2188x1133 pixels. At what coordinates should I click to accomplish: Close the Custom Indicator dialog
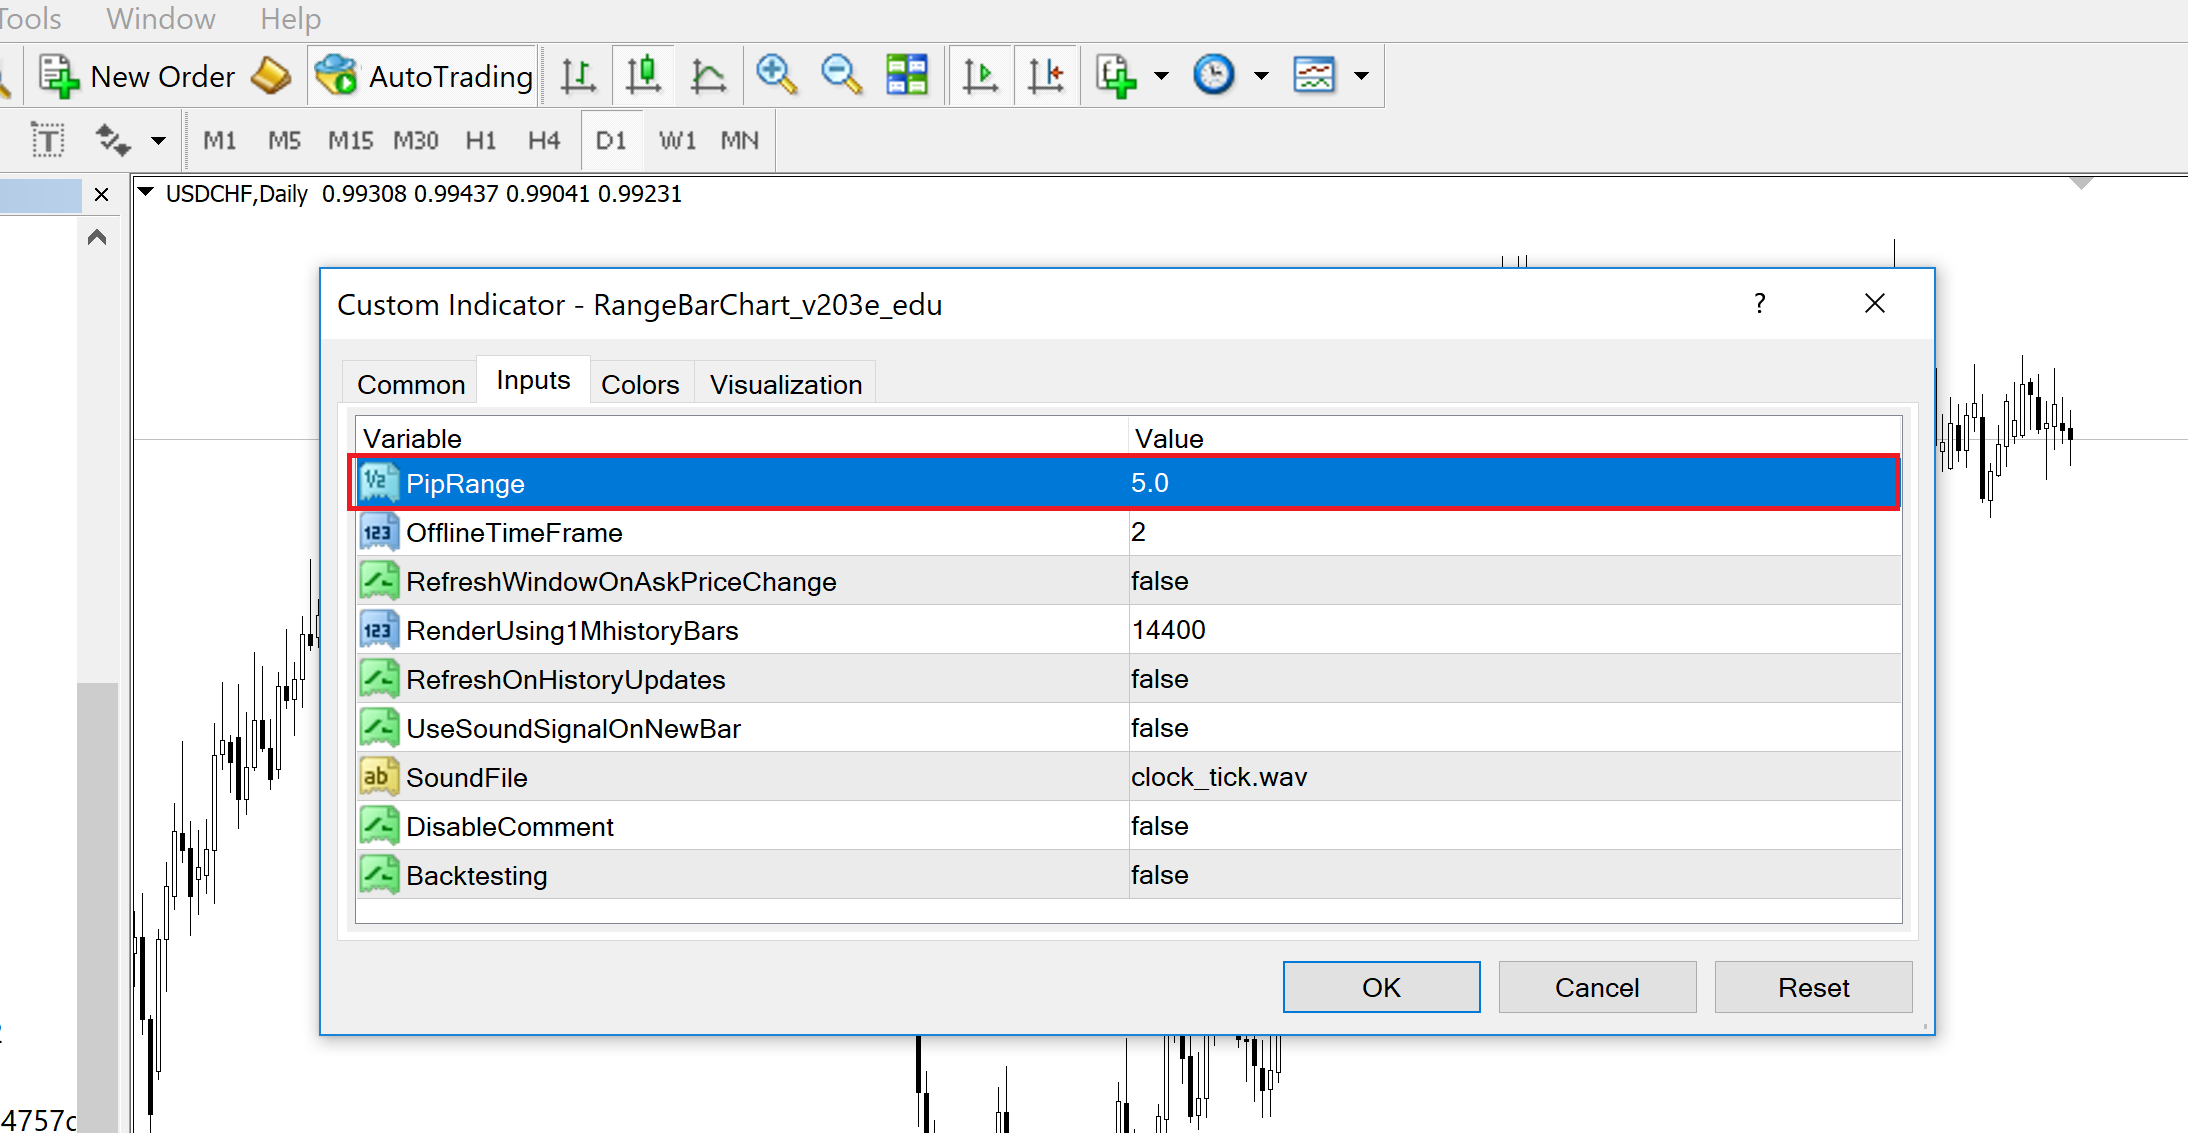click(1875, 303)
